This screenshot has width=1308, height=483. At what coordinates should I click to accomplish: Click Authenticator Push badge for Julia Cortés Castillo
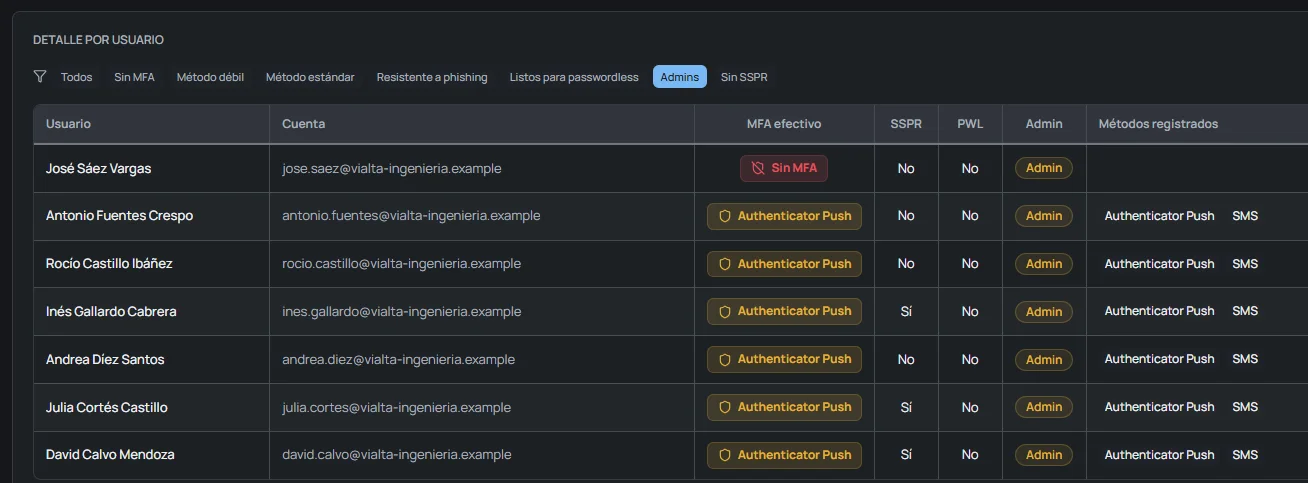click(x=784, y=407)
